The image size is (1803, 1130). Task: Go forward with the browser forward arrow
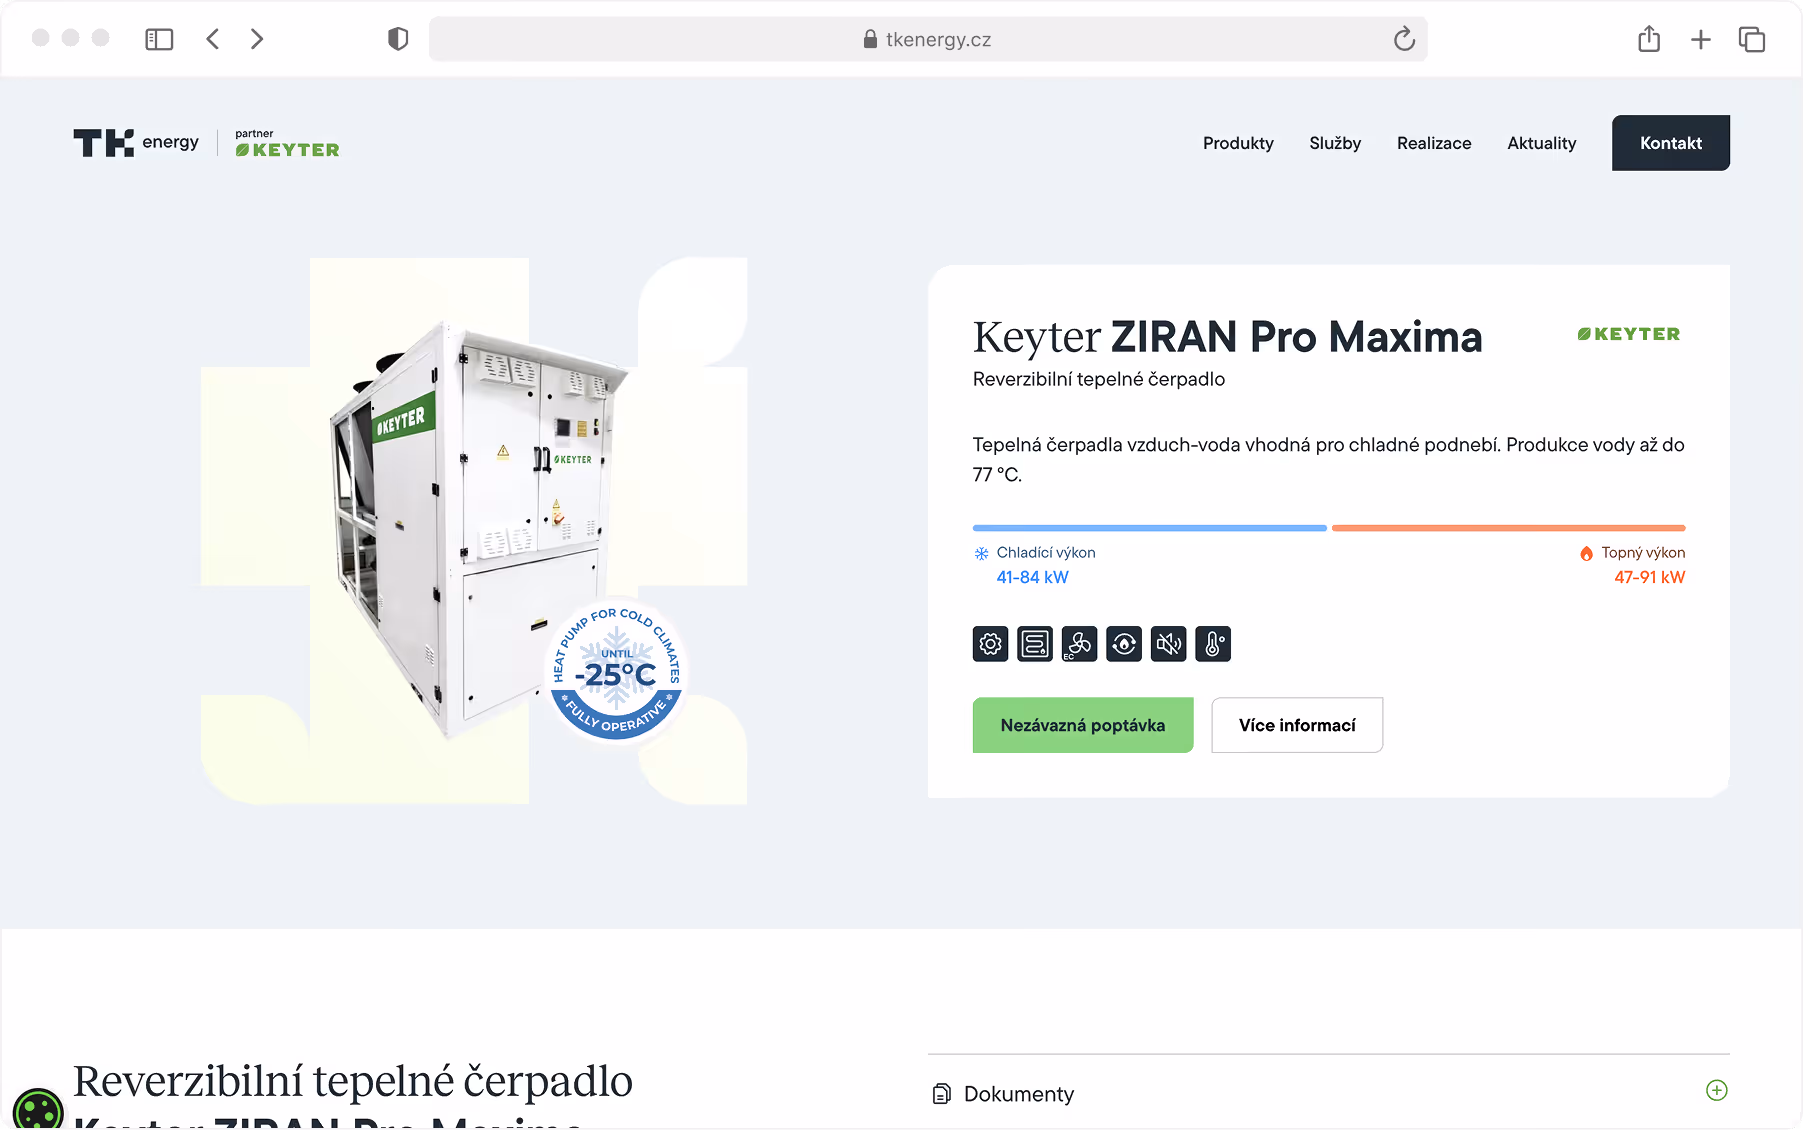click(x=257, y=39)
